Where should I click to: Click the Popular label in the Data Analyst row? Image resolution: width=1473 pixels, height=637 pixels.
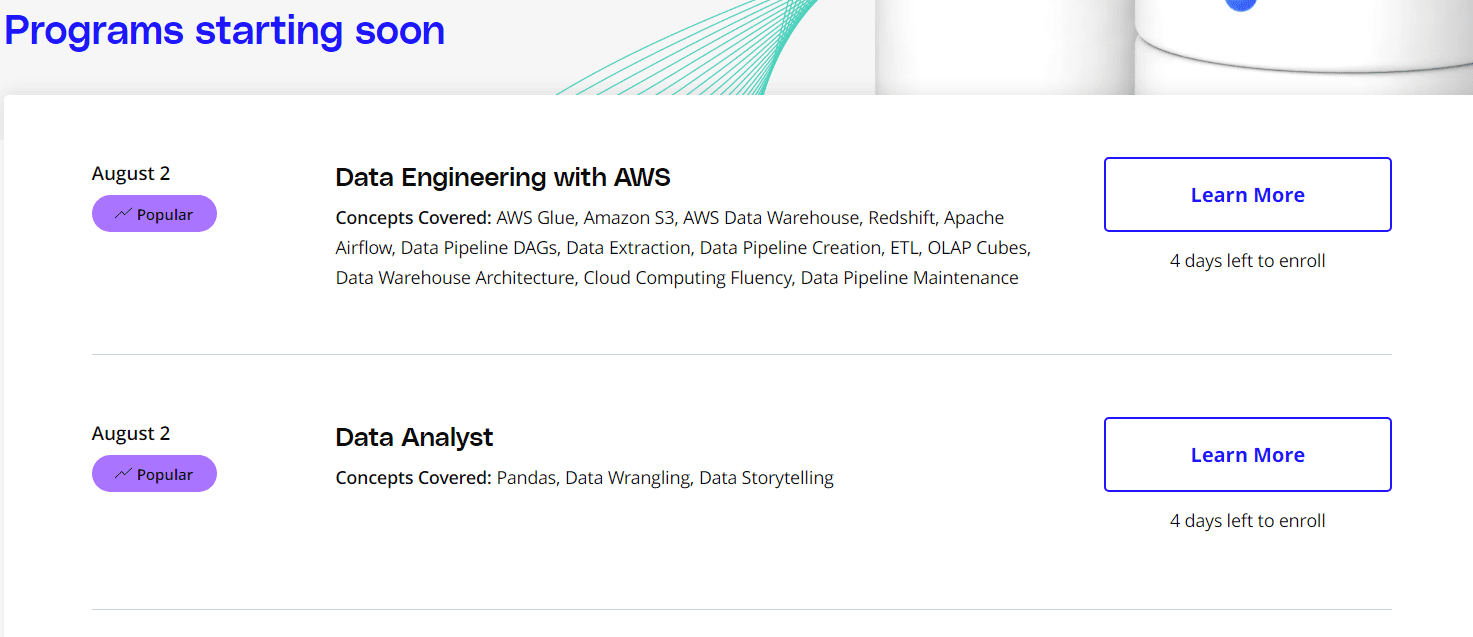click(165, 474)
